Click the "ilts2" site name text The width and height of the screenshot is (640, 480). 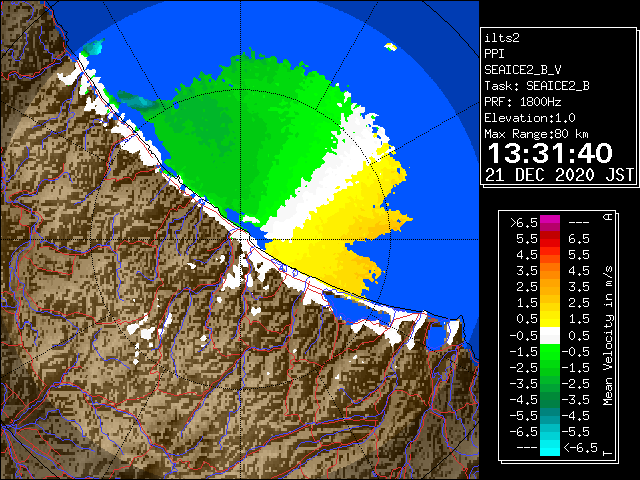click(x=502, y=38)
